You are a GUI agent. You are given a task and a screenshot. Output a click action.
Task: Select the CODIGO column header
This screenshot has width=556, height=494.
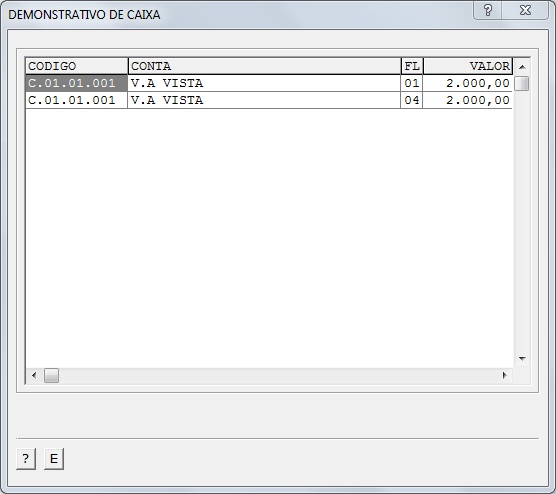tap(77, 66)
